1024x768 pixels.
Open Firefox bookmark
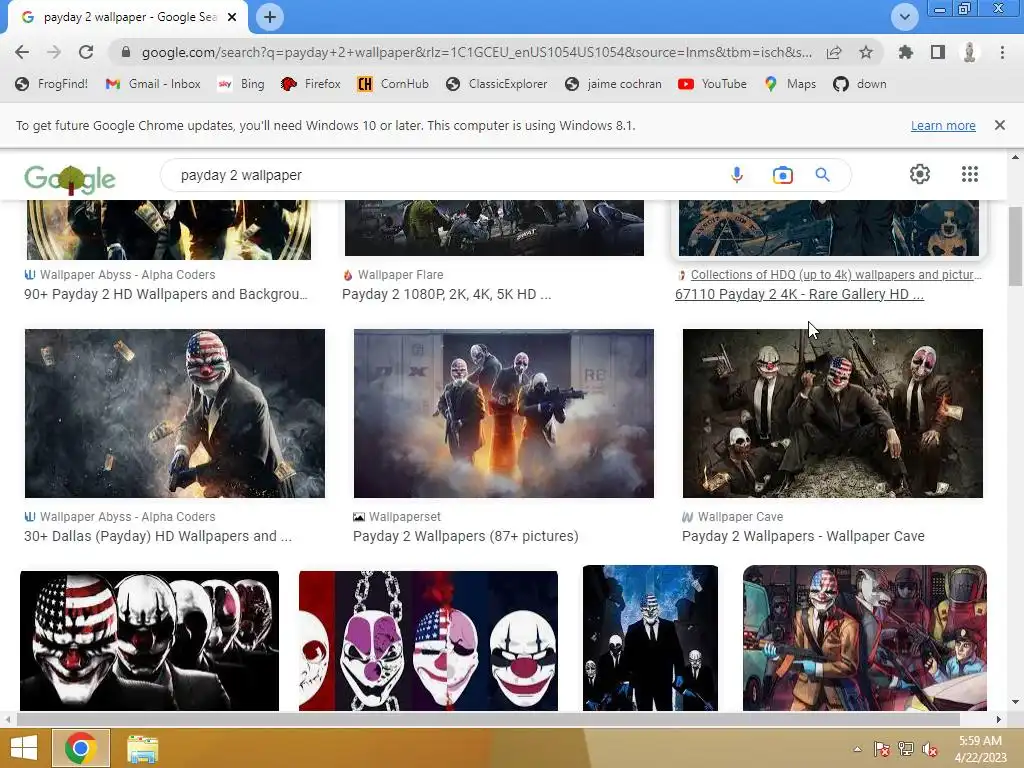click(x=310, y=84)
